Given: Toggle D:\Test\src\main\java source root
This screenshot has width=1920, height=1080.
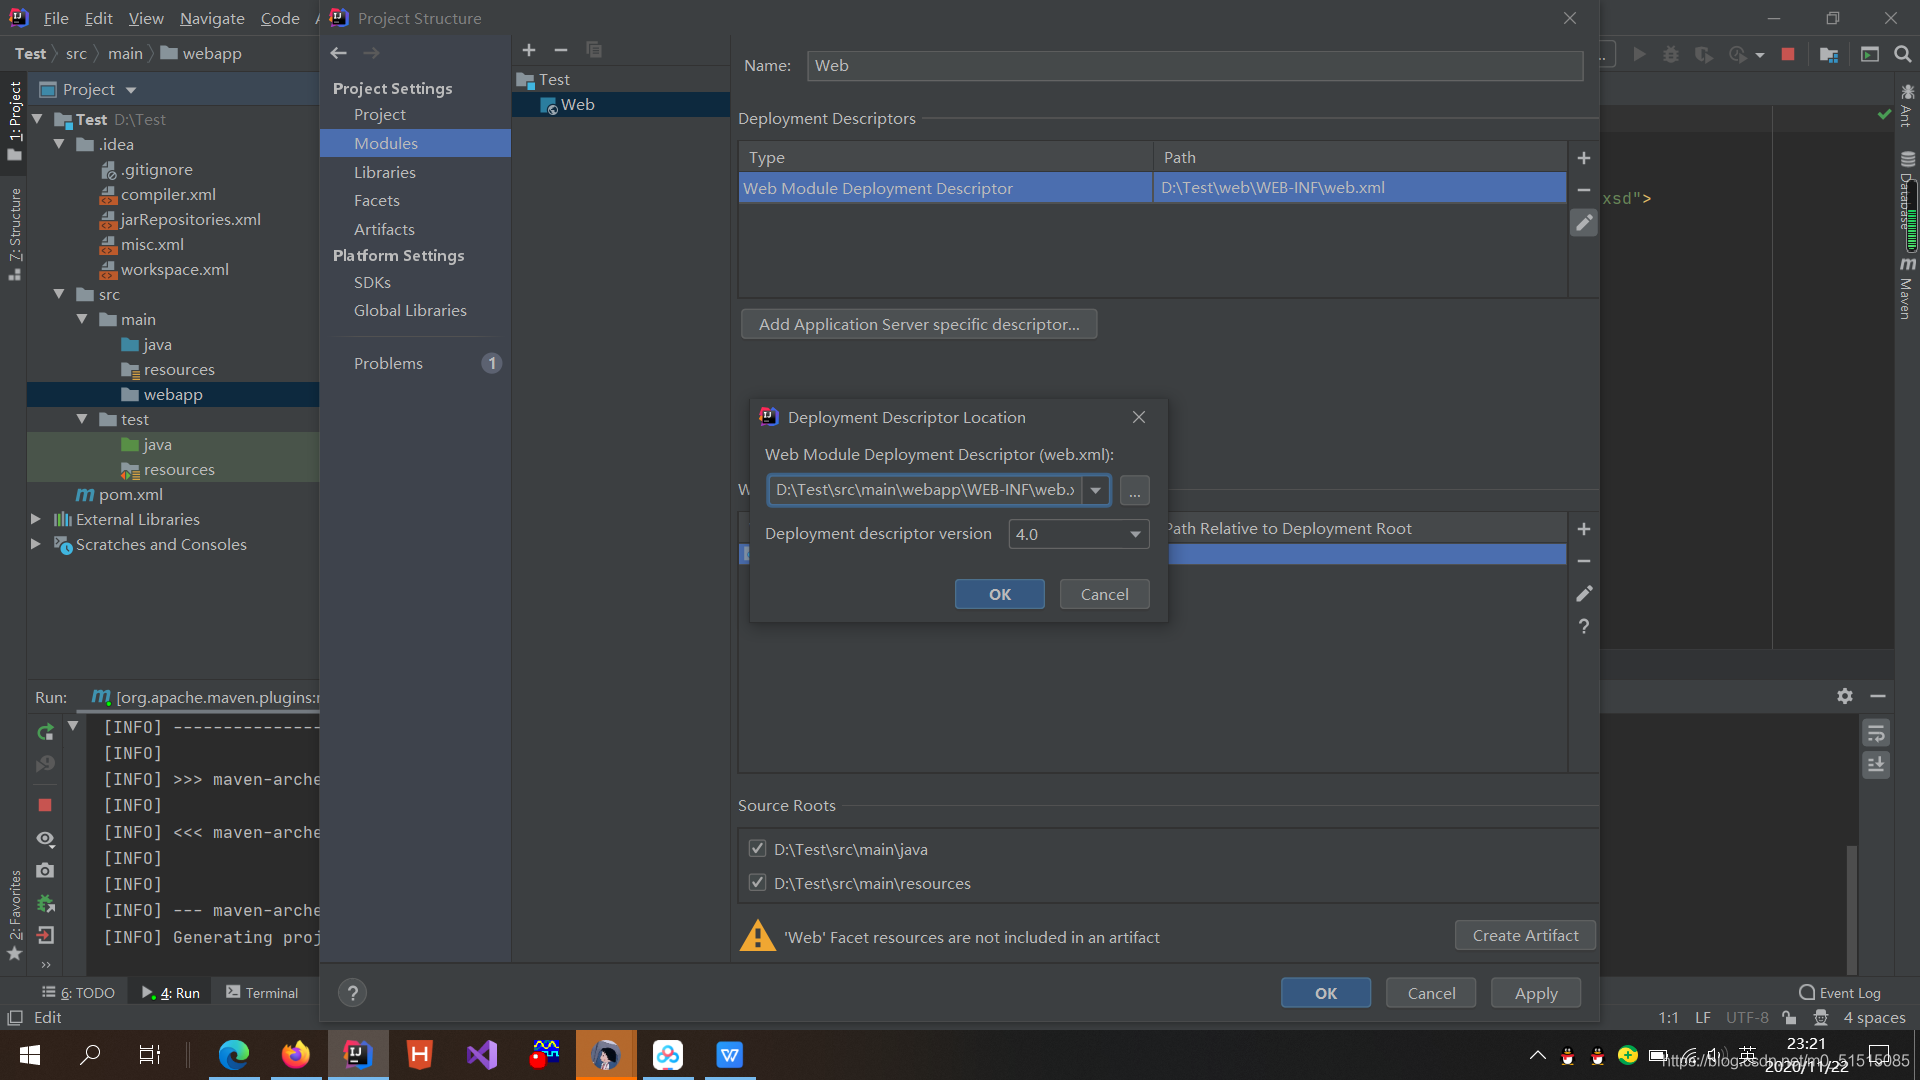Looking at the screenshot, I should click(x=757, y=848).
